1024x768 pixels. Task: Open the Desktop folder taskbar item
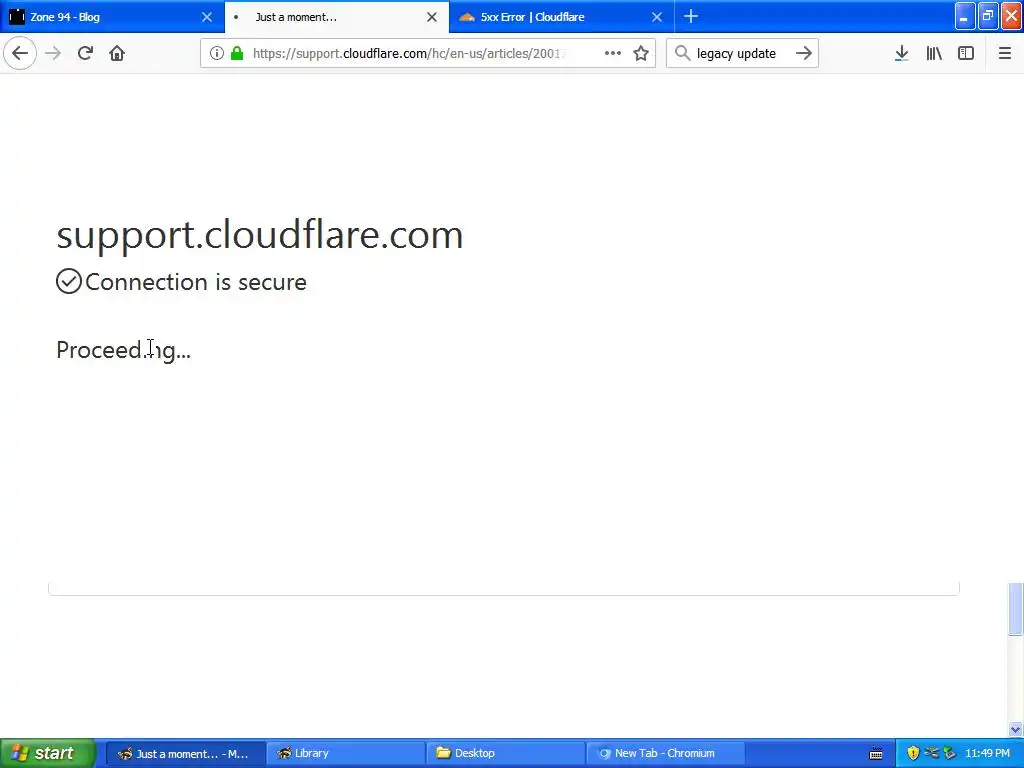point(505,753)
